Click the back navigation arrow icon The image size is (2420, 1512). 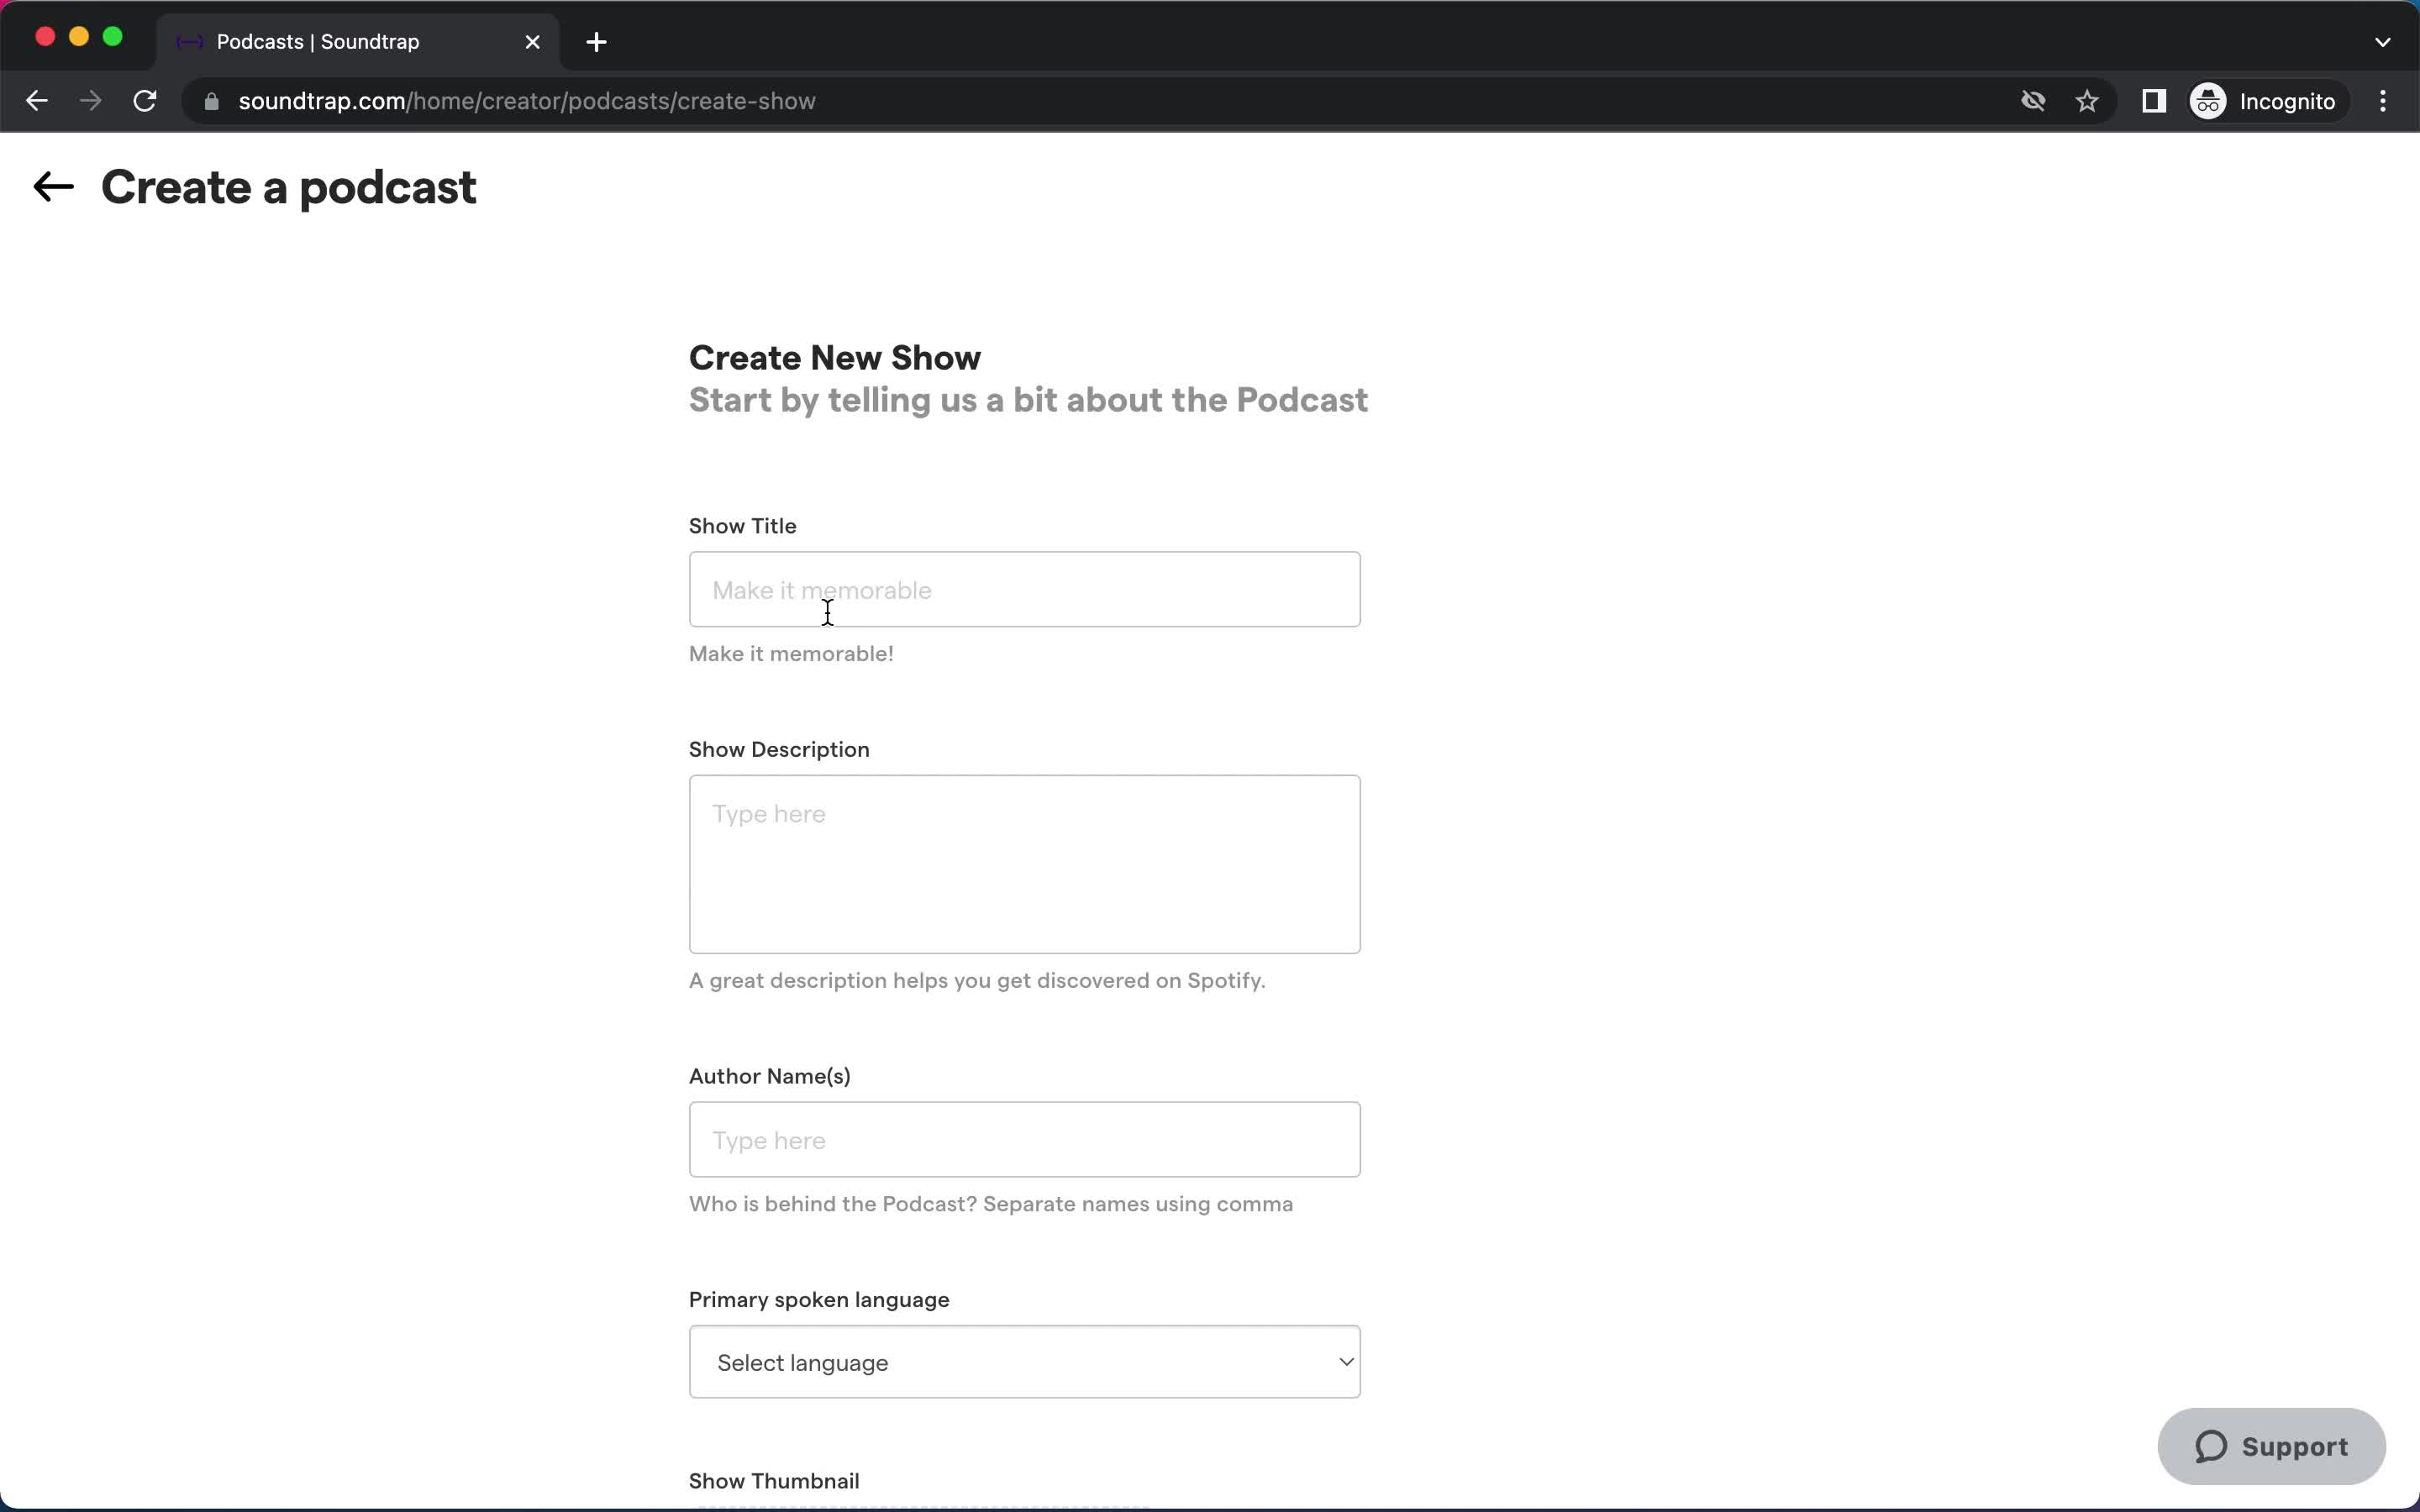pyautogui.click(x=50, y=186)
